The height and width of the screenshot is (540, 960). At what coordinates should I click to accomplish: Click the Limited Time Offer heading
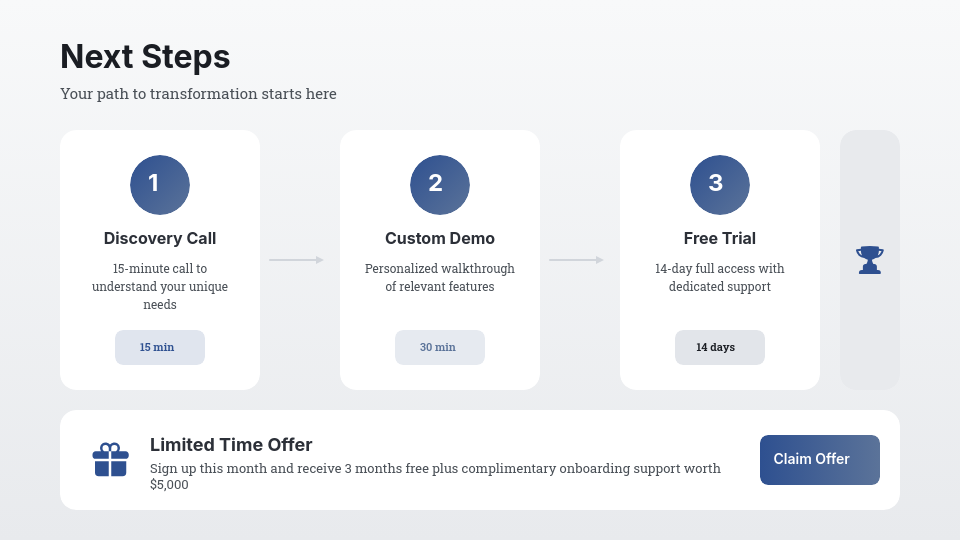[x=231, y=445]
